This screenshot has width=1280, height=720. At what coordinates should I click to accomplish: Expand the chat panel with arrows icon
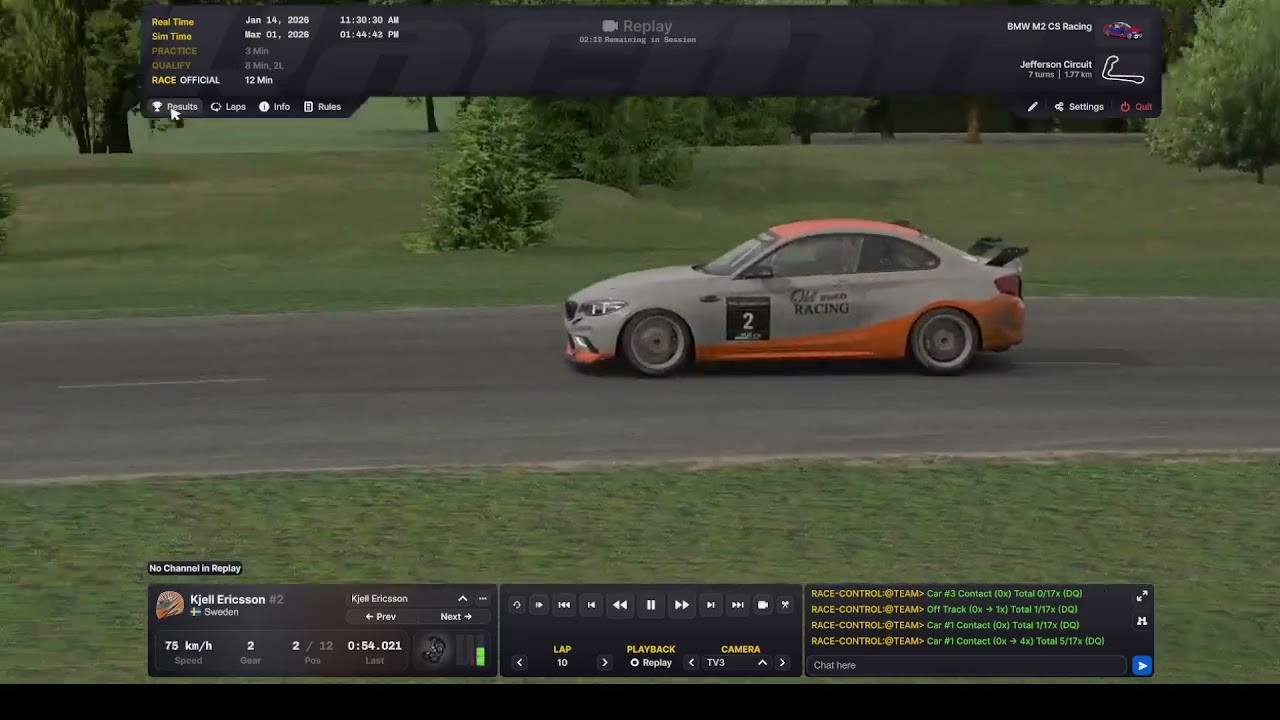tap(1142, 596)
